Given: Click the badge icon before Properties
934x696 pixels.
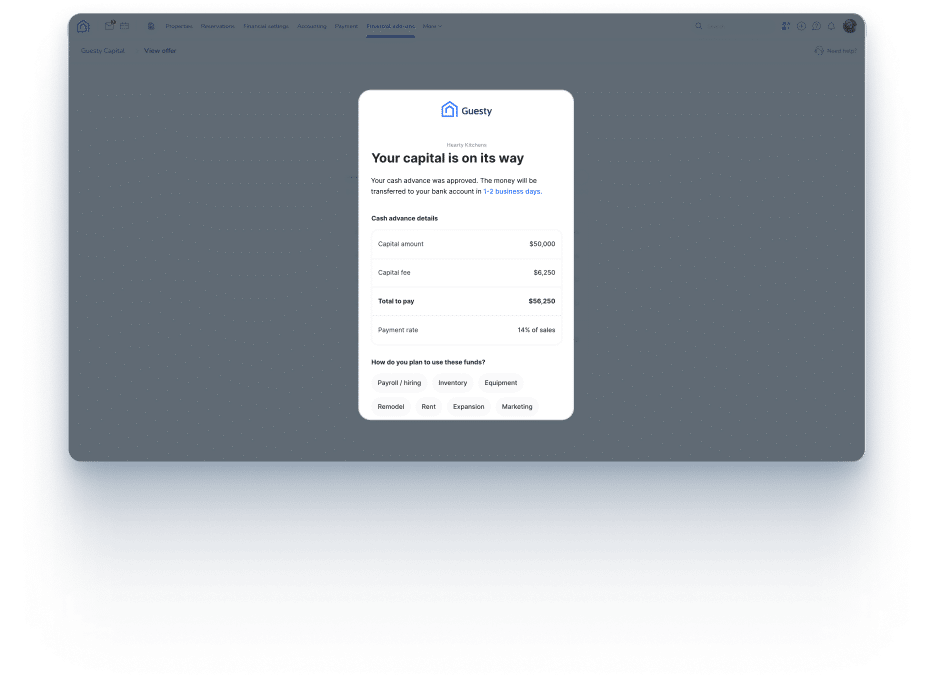Looking at the screenshot, I should click(151, 26).
